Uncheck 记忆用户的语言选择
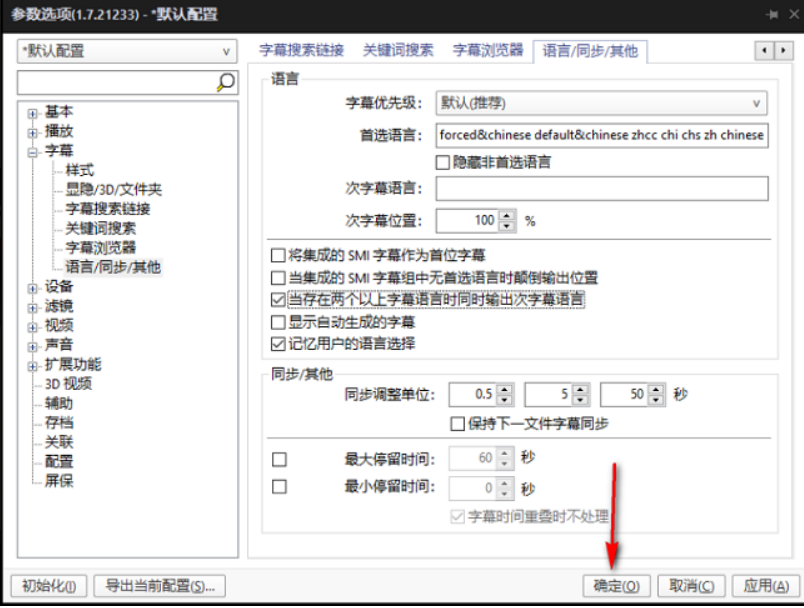 pyautogui.click(x=278, y=344)
